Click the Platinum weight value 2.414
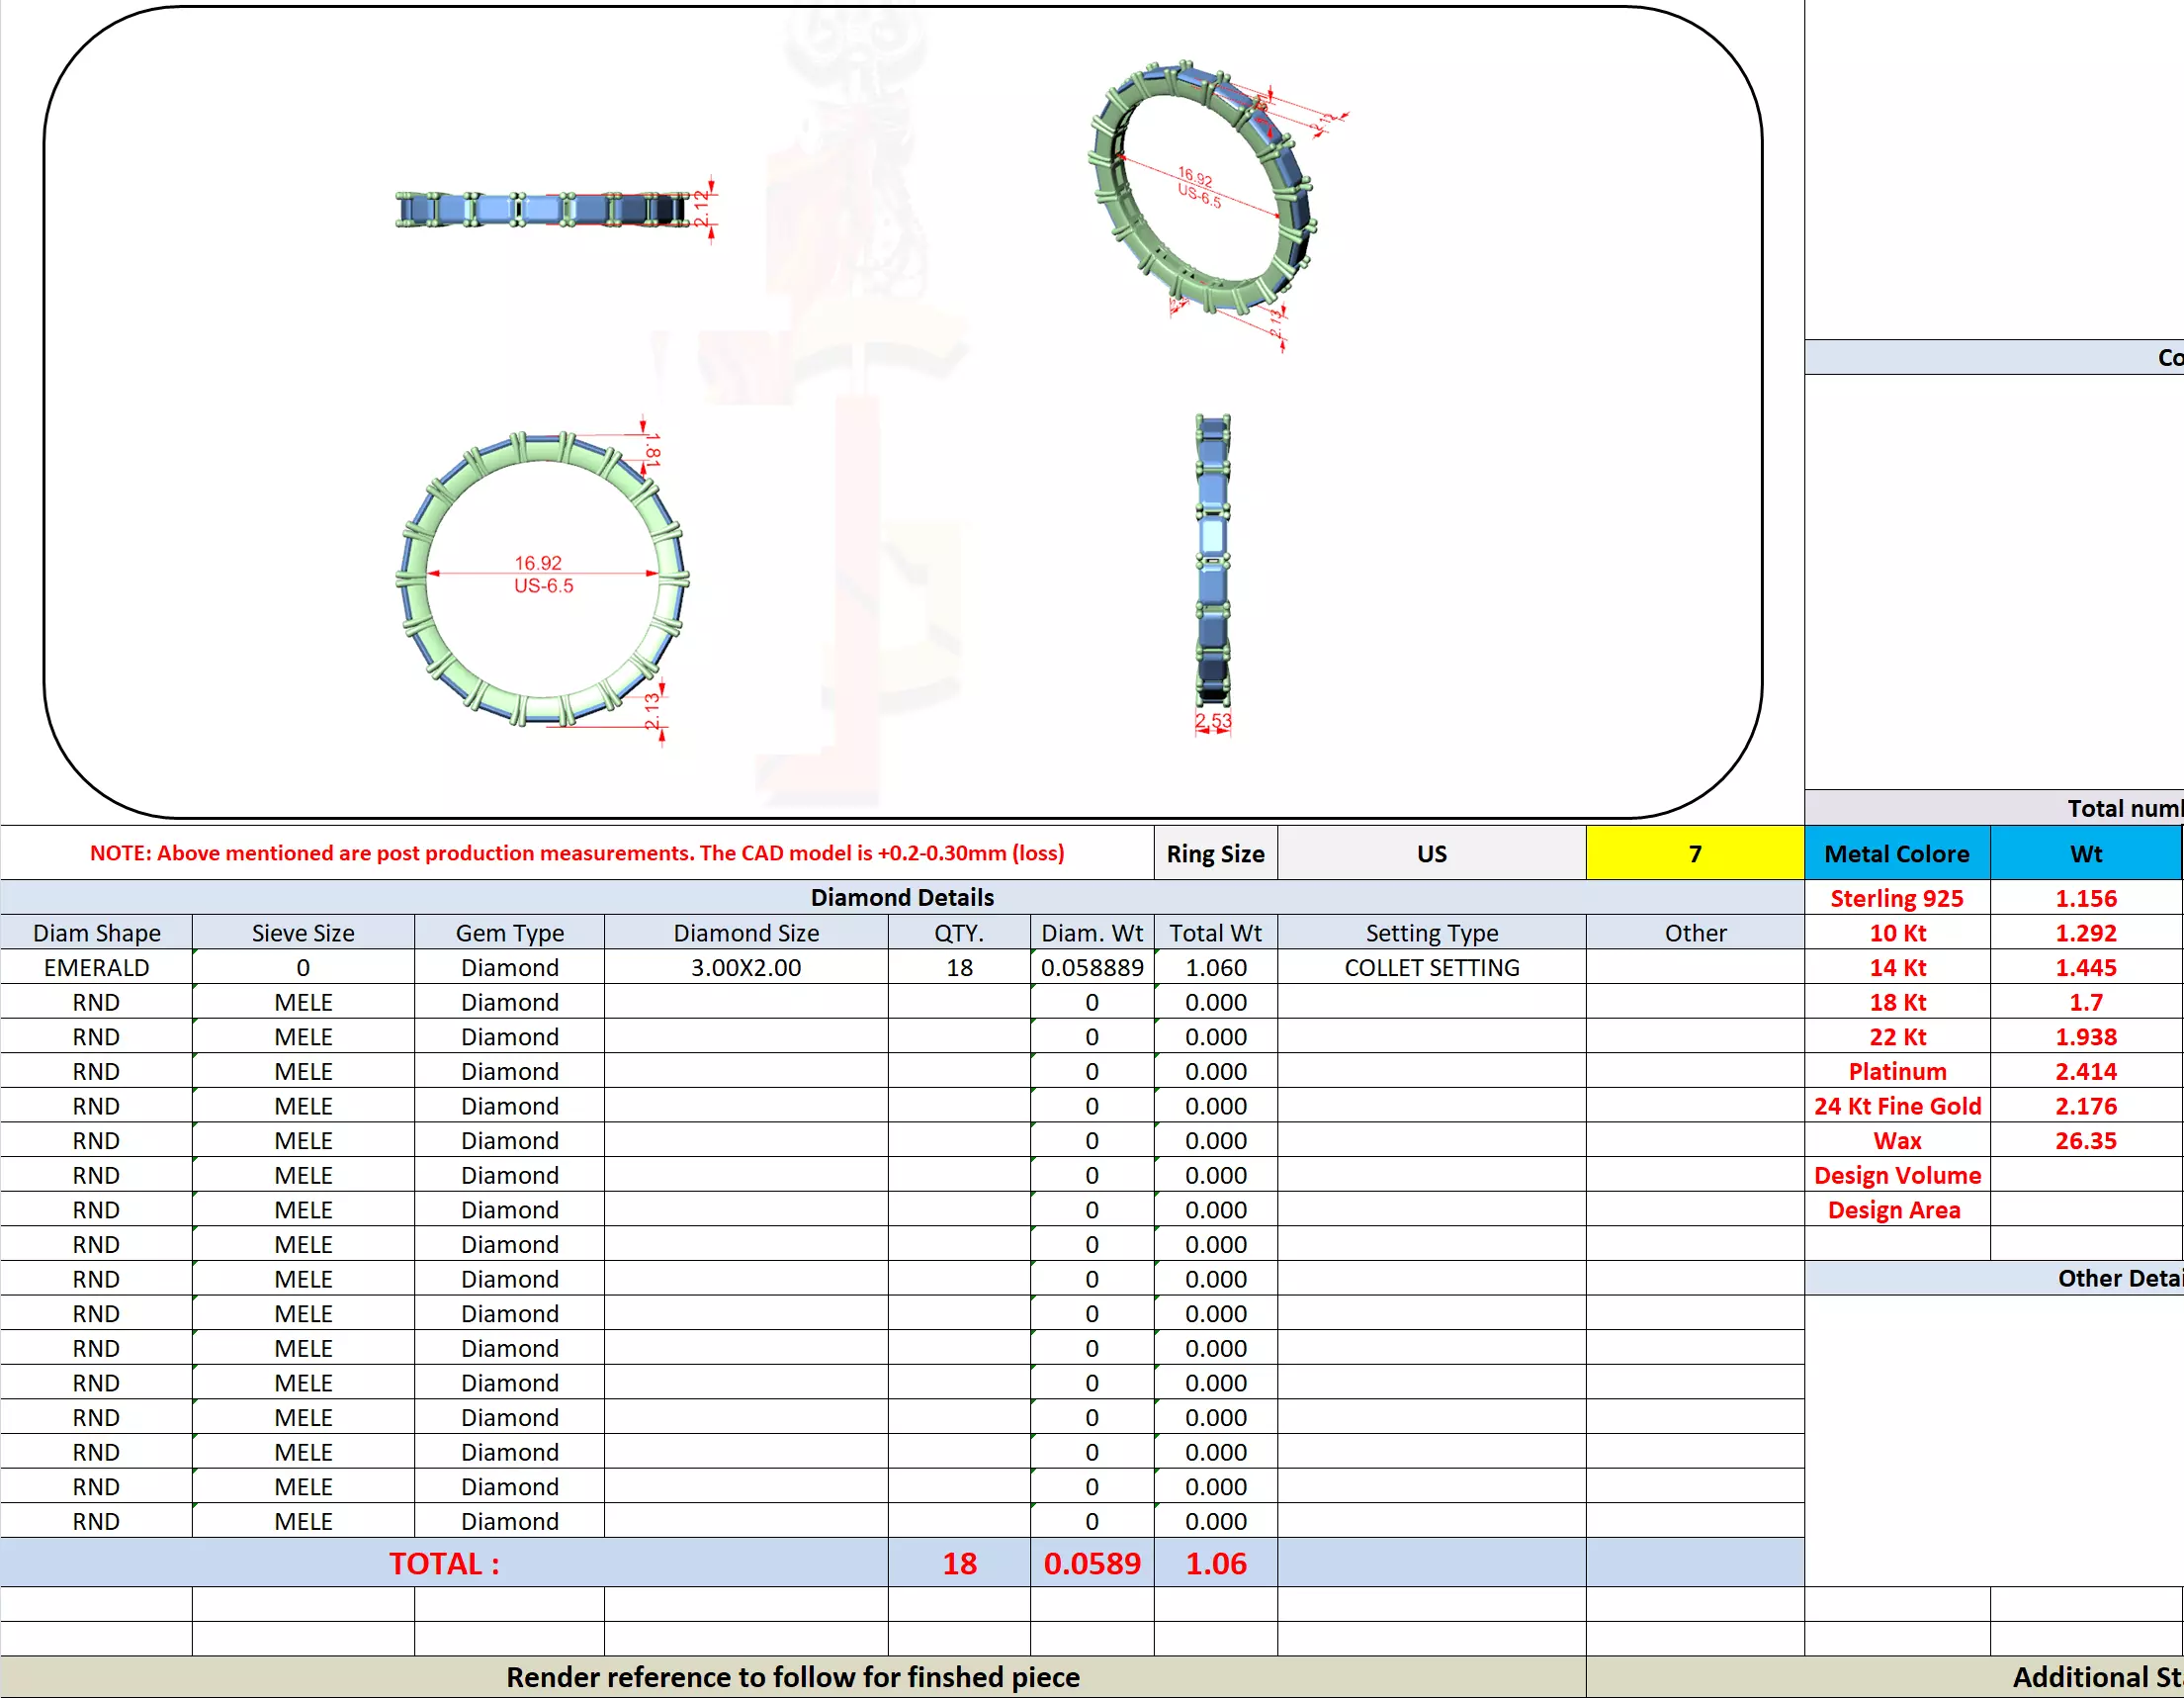Screen dimensions: 2184x1698 tap(2085, 1071)
